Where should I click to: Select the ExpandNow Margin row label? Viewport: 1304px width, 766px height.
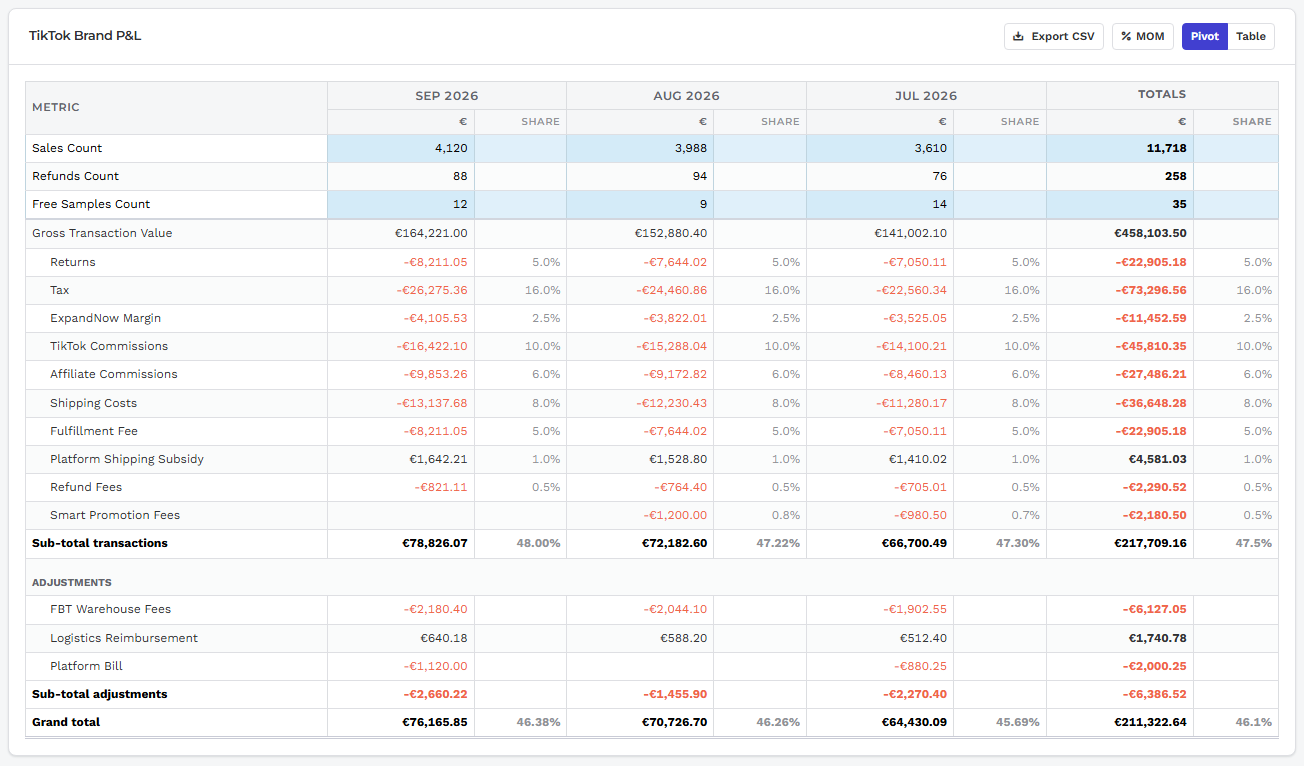point(106,318)
